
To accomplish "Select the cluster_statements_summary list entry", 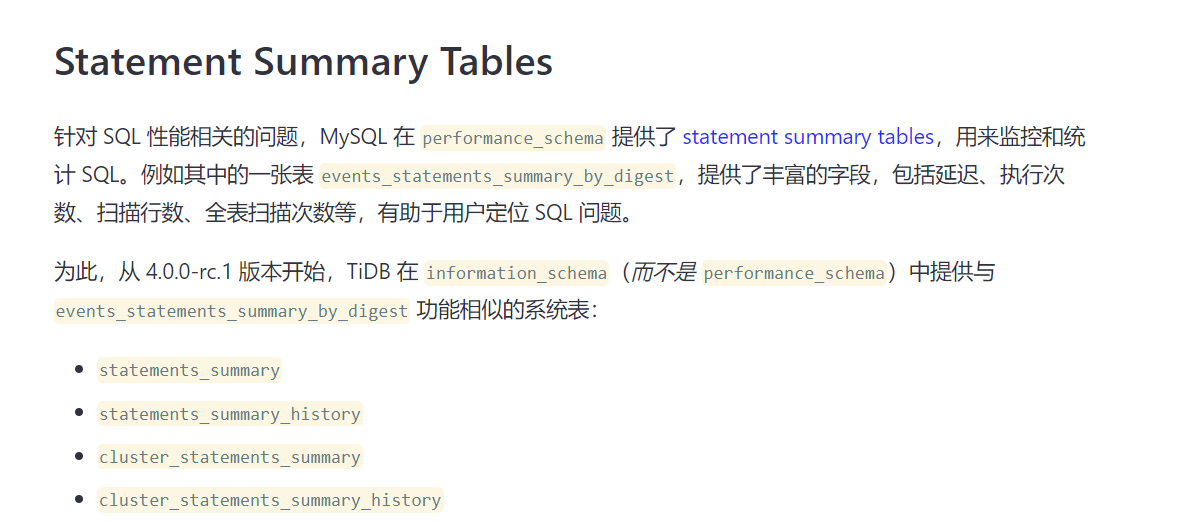I will 230,457.
